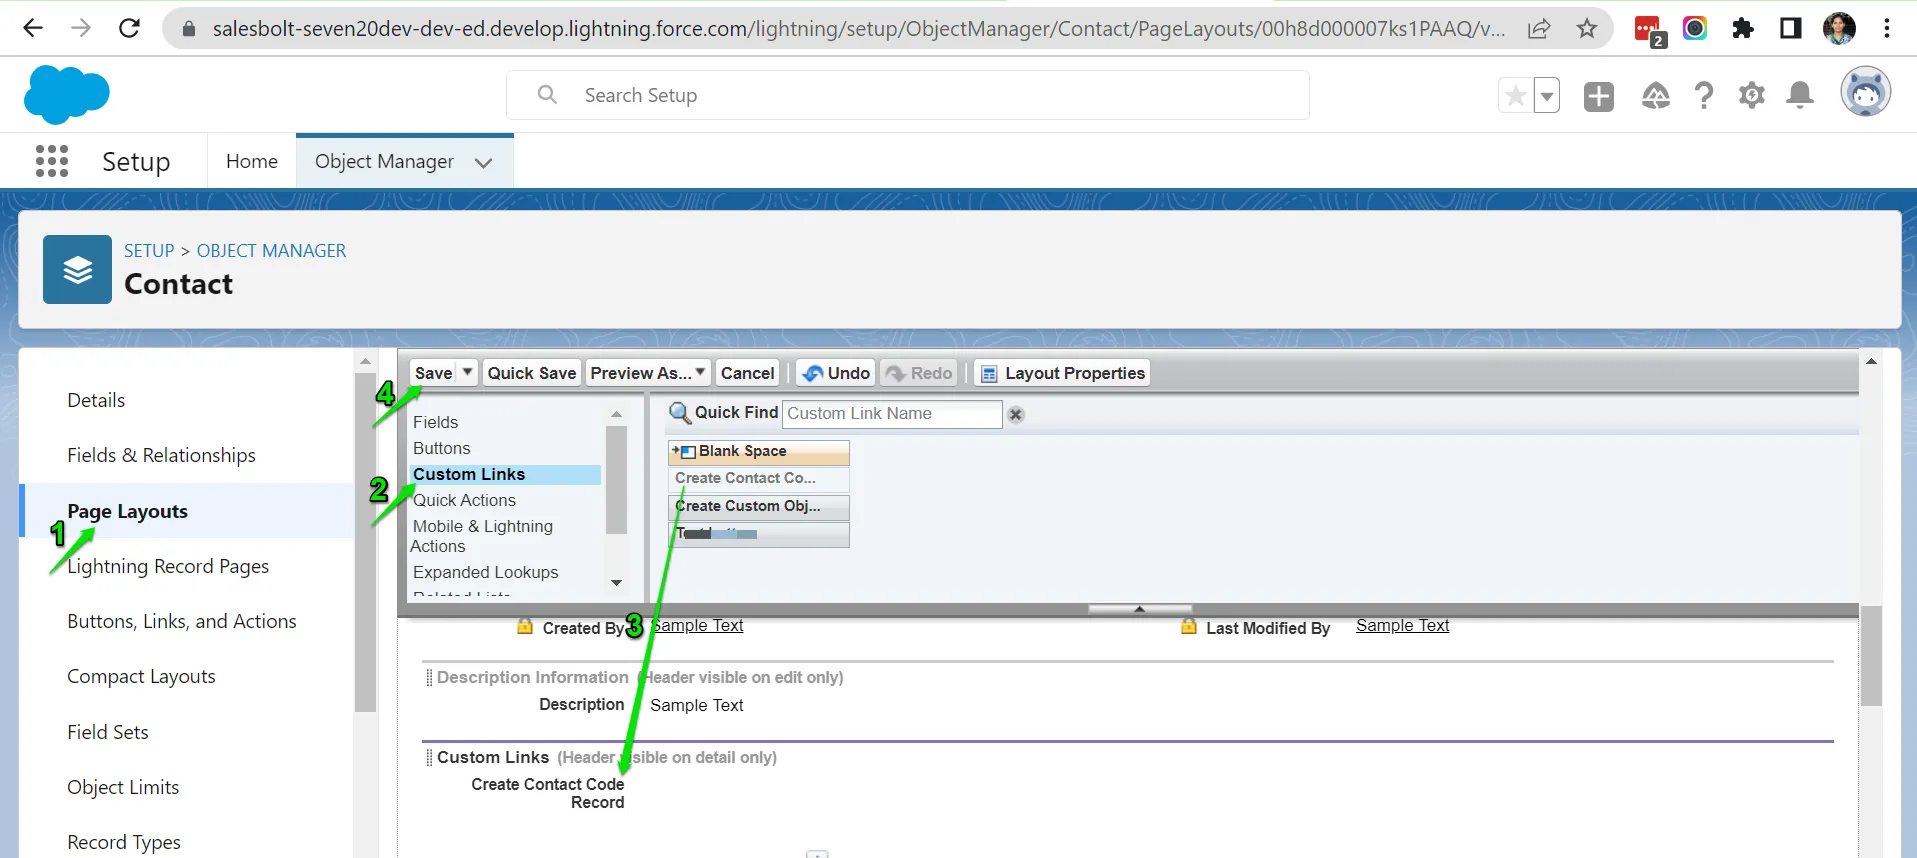Image resolution: width=1917 pixels, height=858 pixels.
Task: Share this page from the address bar
Action: pos(1539,28)
